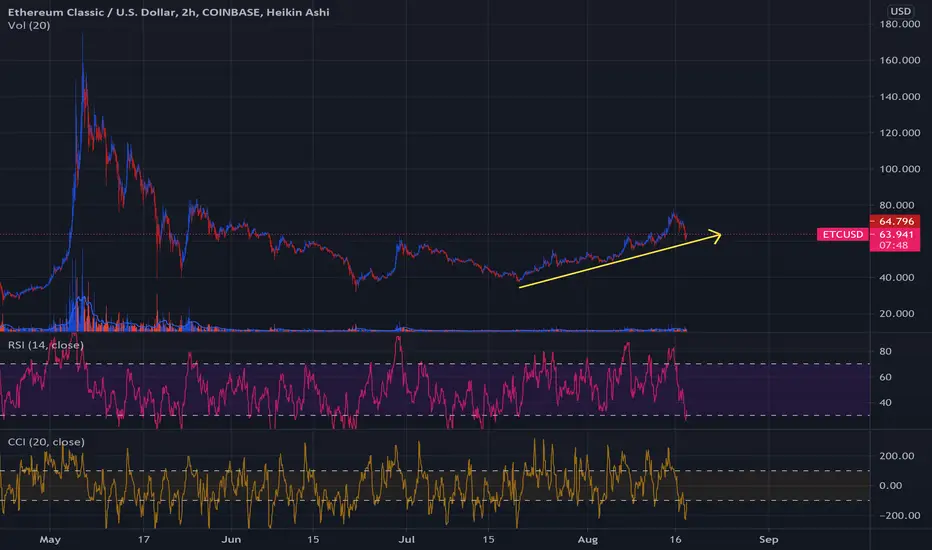Click the Jun date label on time axis
The height and width of the screenshot is (550, 932).
coord(231,540)
